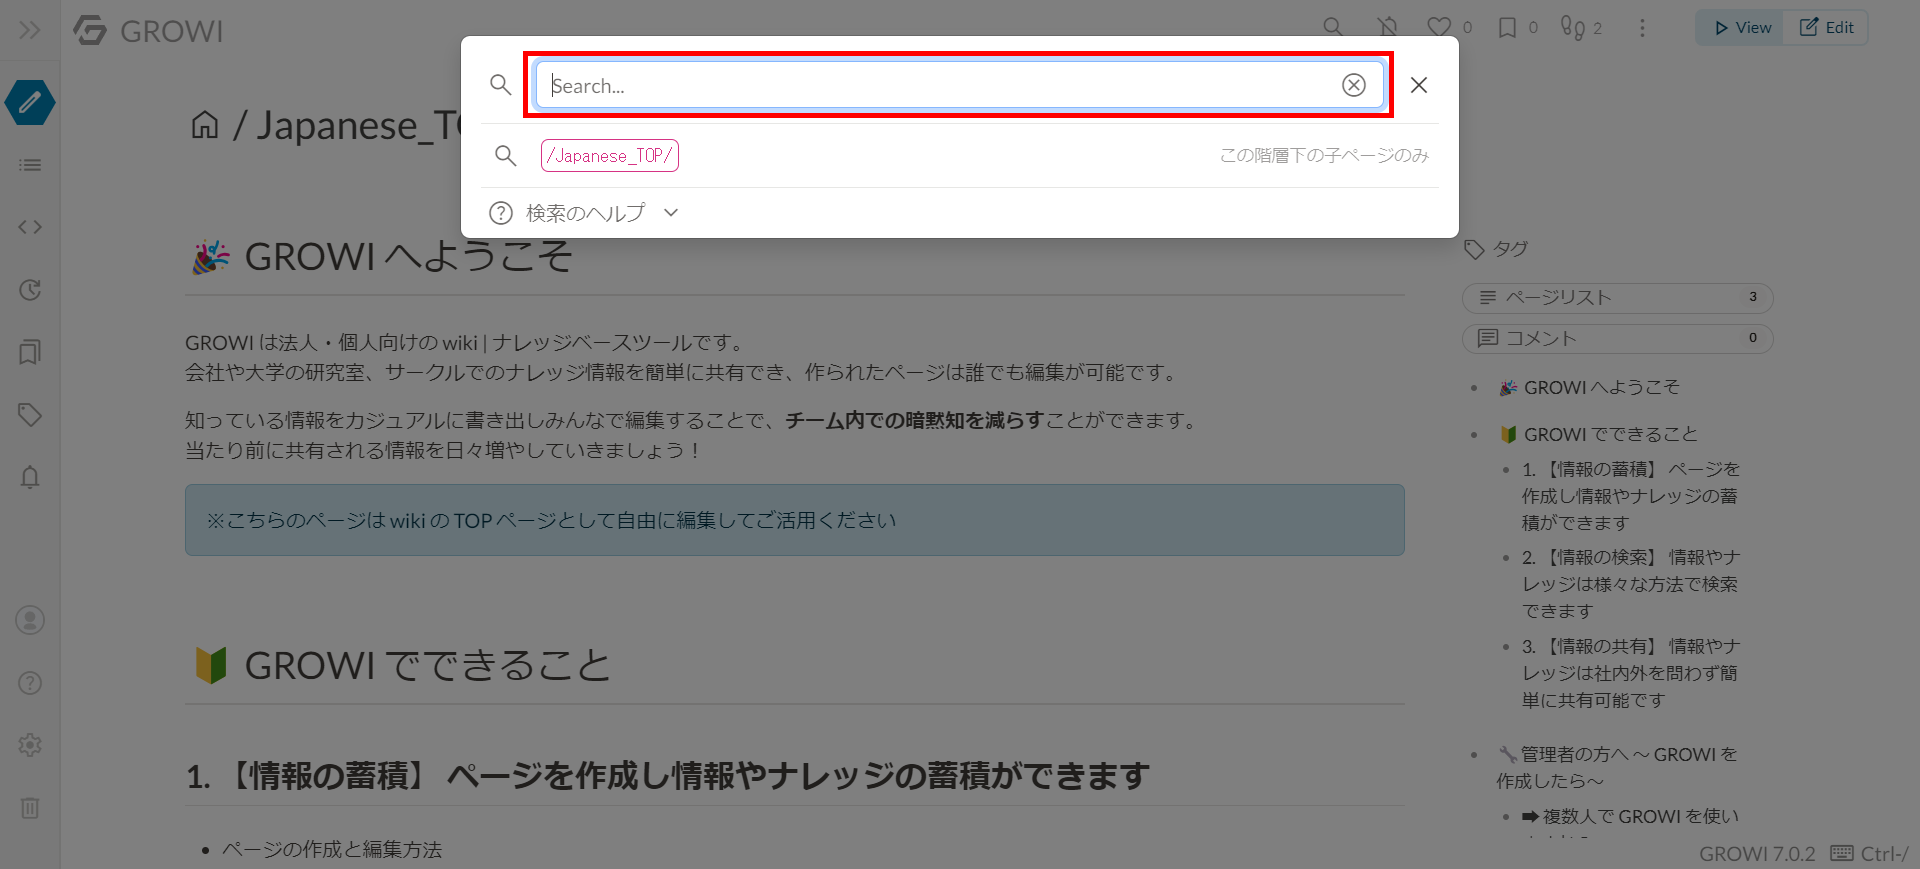Open the ページリスト button
This screenshot has width=1920, height=869.
coord(1617,298)
